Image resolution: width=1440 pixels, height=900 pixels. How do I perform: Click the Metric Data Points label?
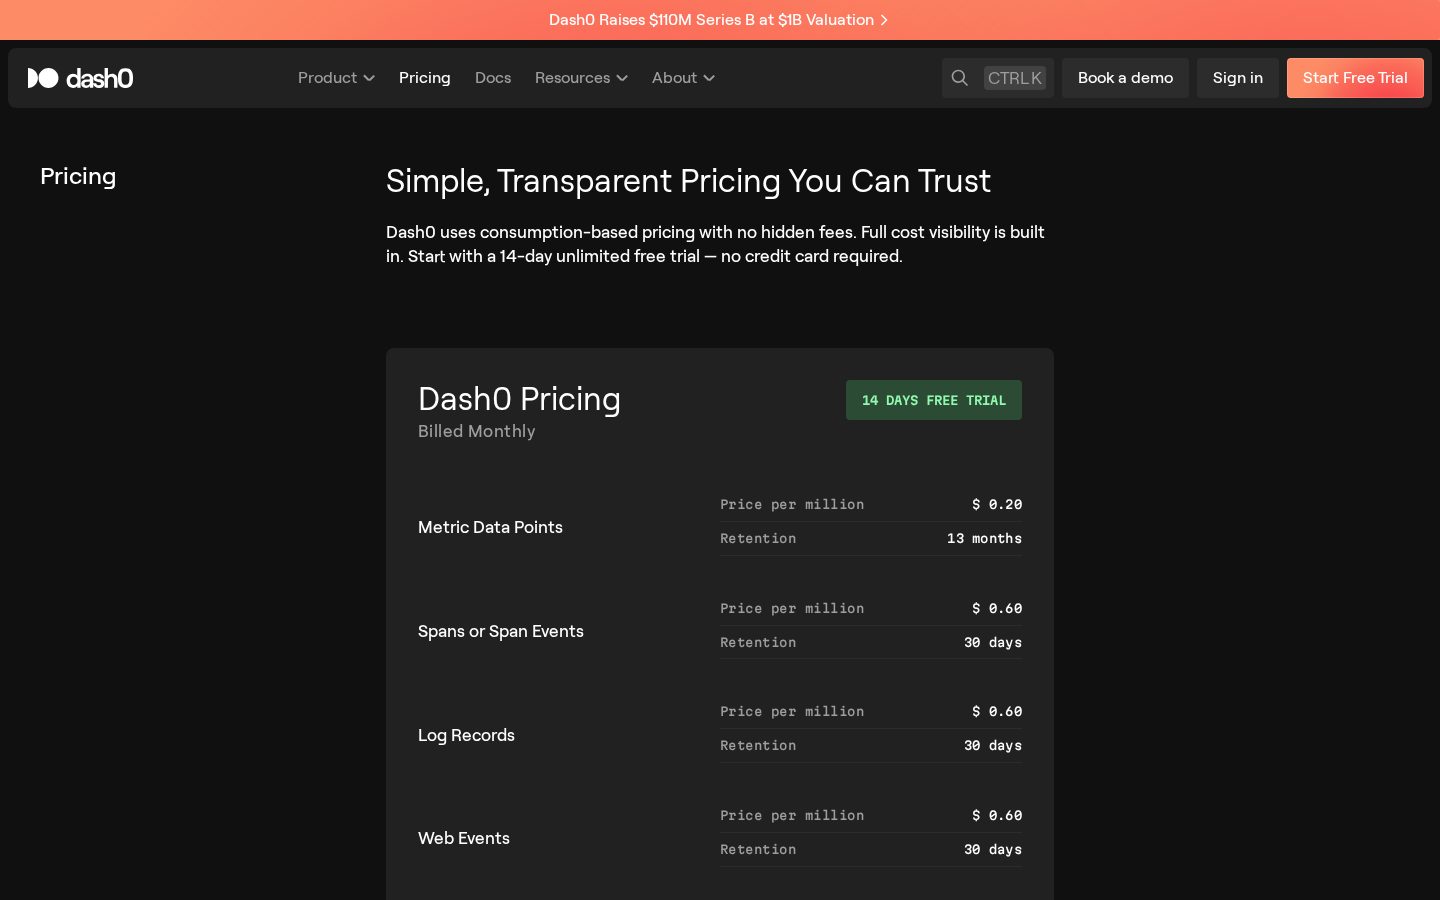490,527
